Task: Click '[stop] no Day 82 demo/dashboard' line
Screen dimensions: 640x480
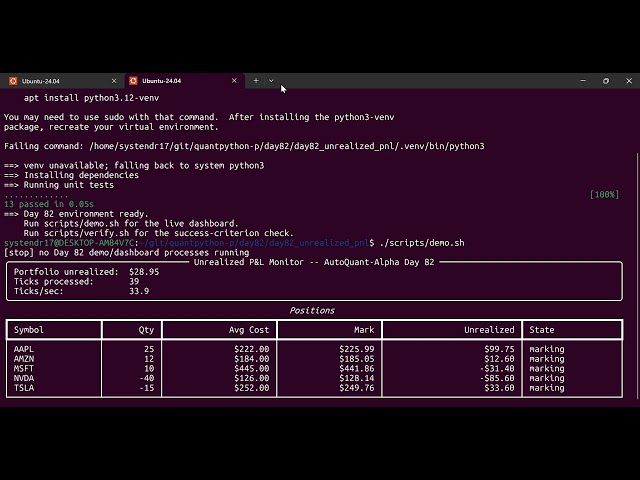Action: point(127,253)
